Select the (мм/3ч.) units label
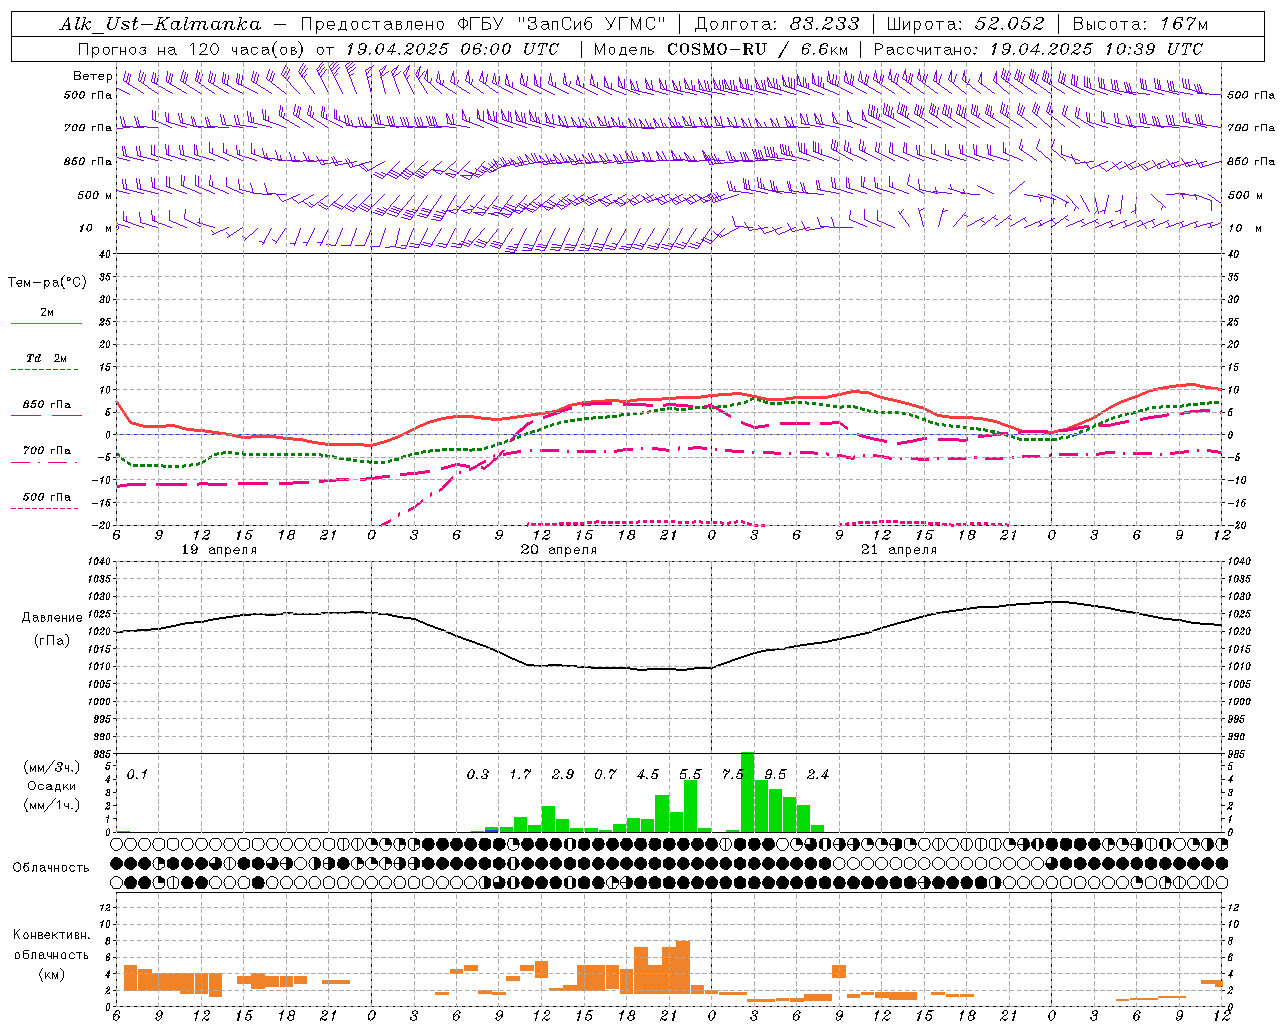The height and width of the screenshot is (1024, 1280). point(51,767)
